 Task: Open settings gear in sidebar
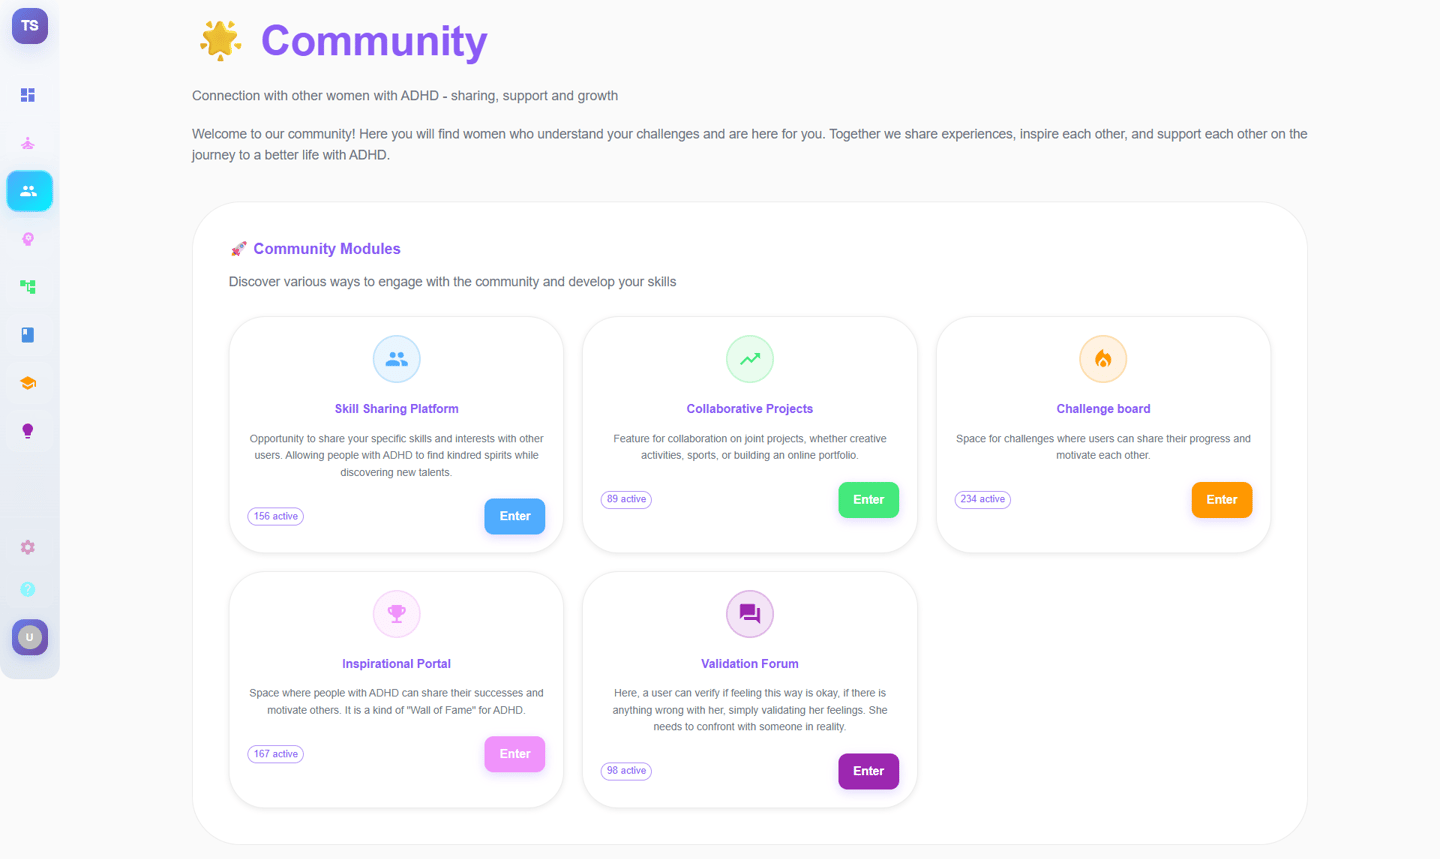pos(28,547)
